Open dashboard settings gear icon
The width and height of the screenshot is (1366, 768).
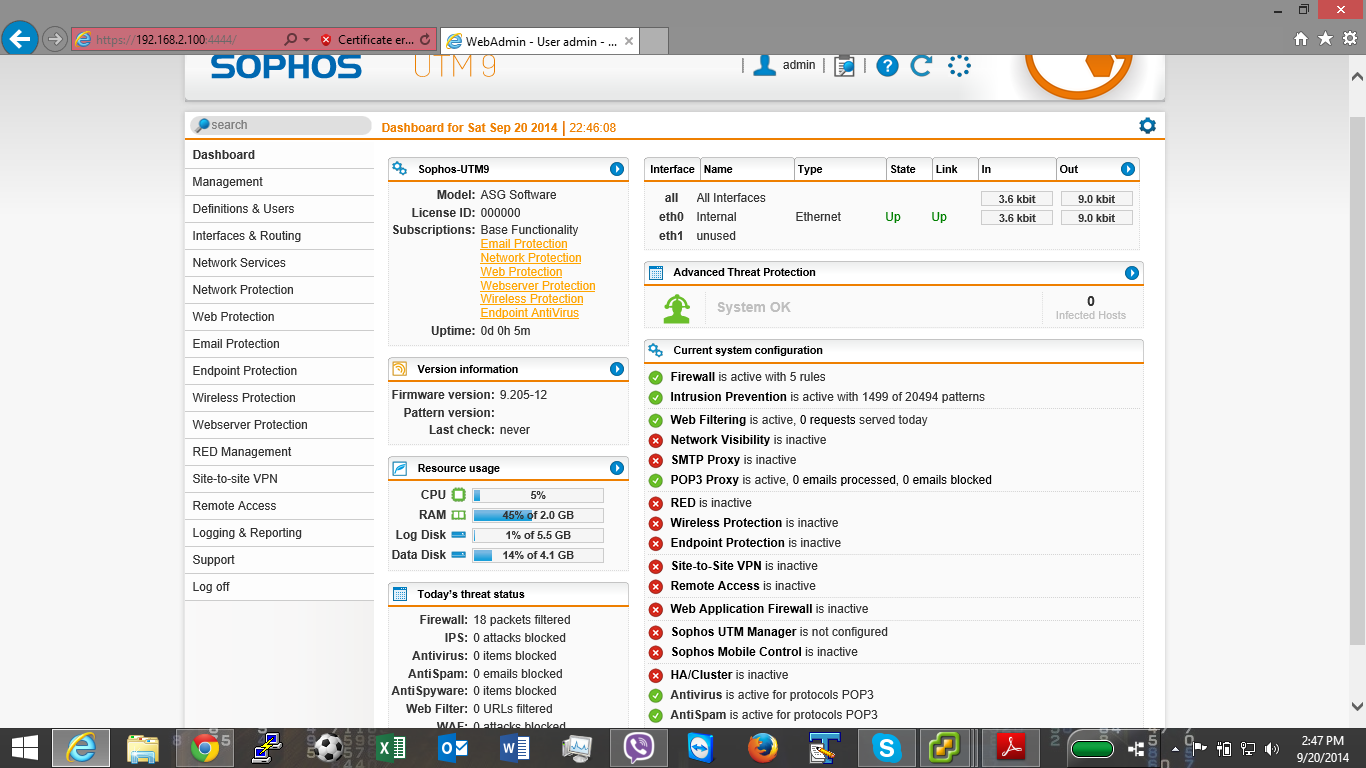tap(1147, 125)
